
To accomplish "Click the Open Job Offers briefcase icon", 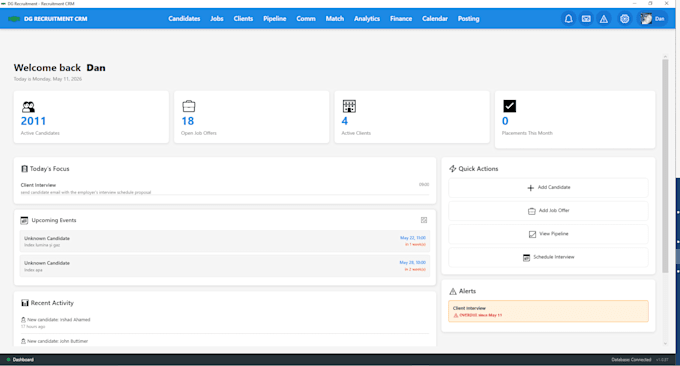I will pyautogui.click(x=189, y=106).
